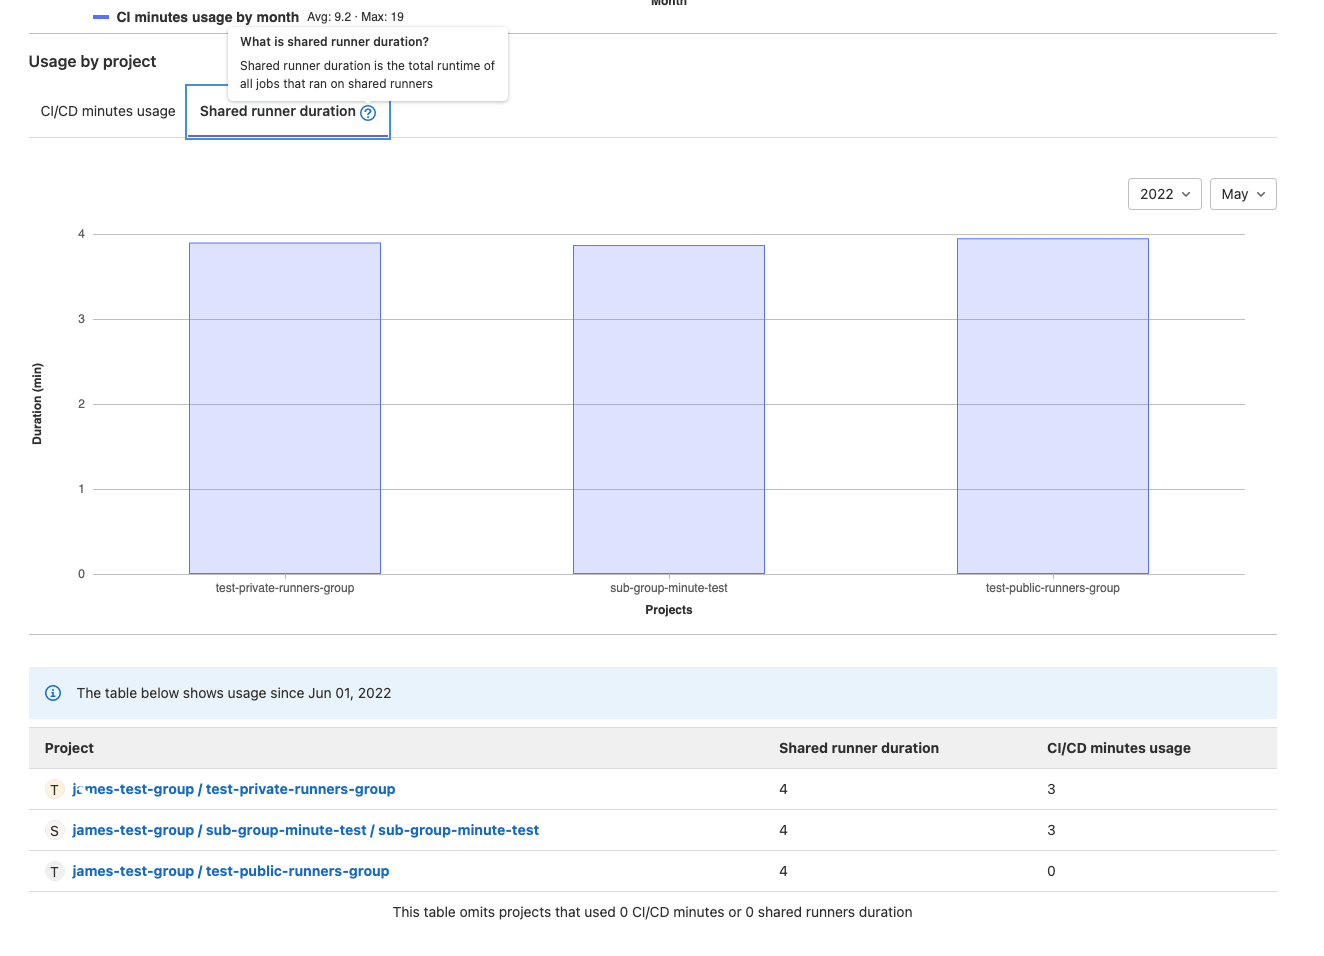Open the year dropdown showing 2022
This screenshot has height=956, width=1324.
(x=1164, y=194)
